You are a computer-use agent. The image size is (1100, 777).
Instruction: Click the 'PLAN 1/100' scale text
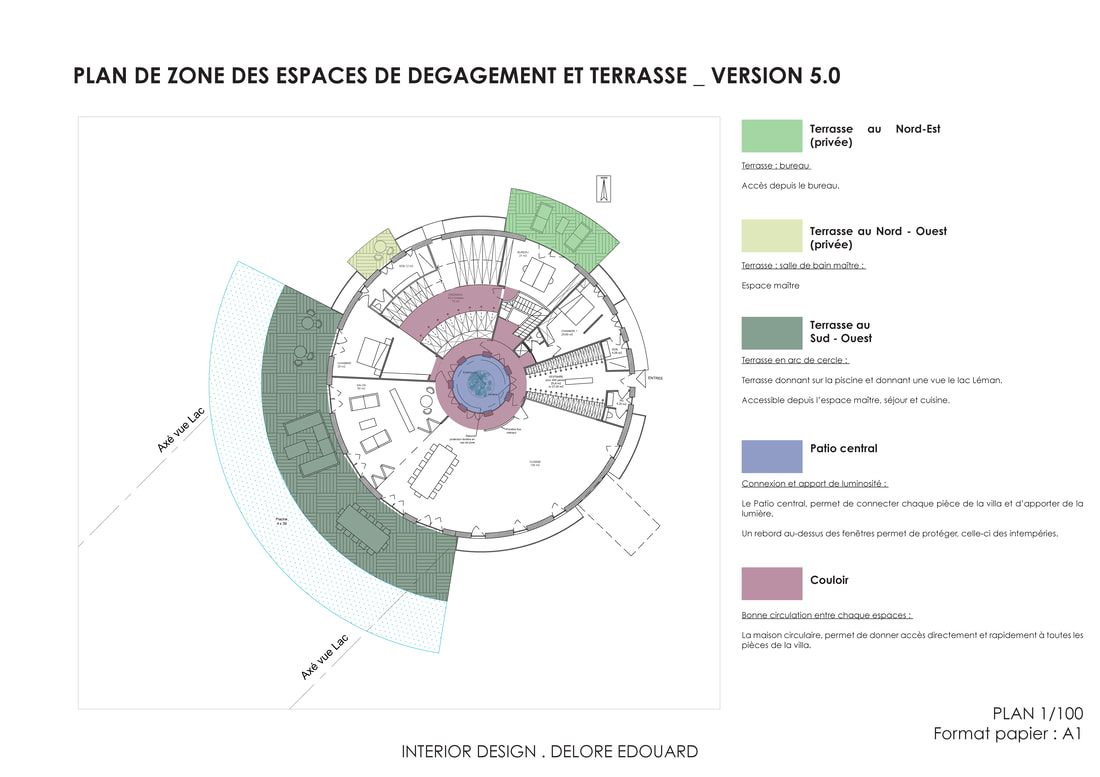pyautogui.click(x=1037, y=714)
